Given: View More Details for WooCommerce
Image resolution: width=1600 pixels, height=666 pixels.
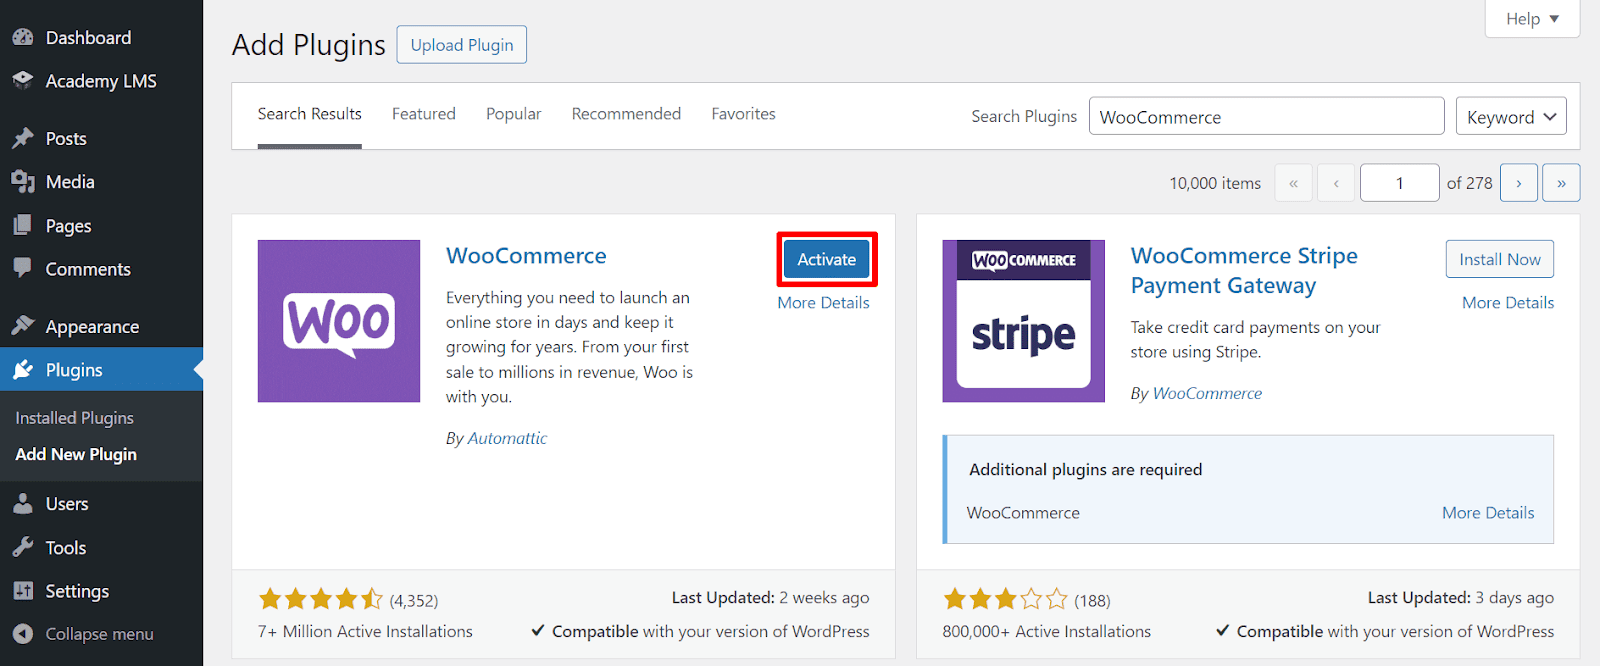Looking at the screenshot, I should coord(823,302).
